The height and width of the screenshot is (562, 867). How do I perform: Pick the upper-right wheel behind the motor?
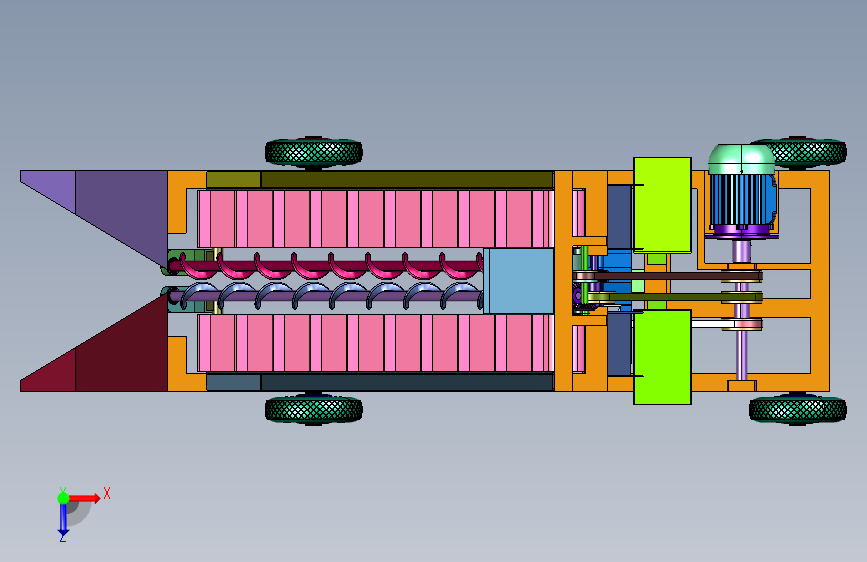(x=811, y=153)
